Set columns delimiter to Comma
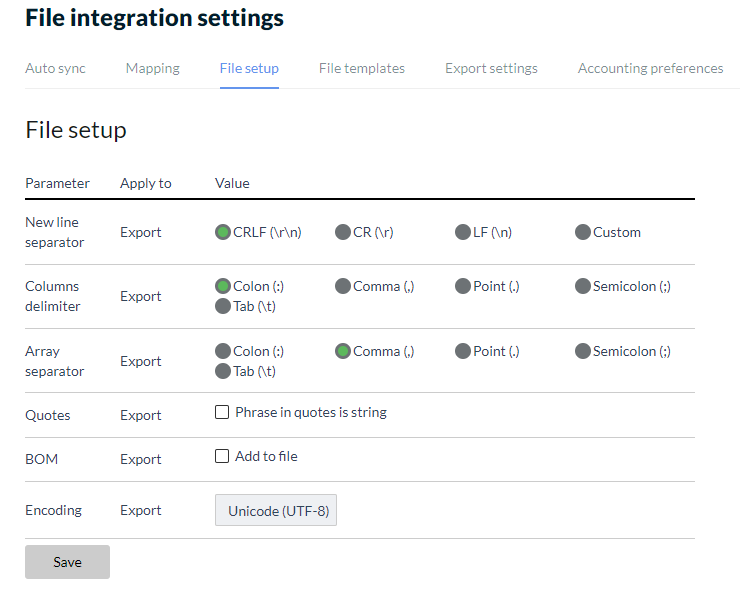 point(343,286)
